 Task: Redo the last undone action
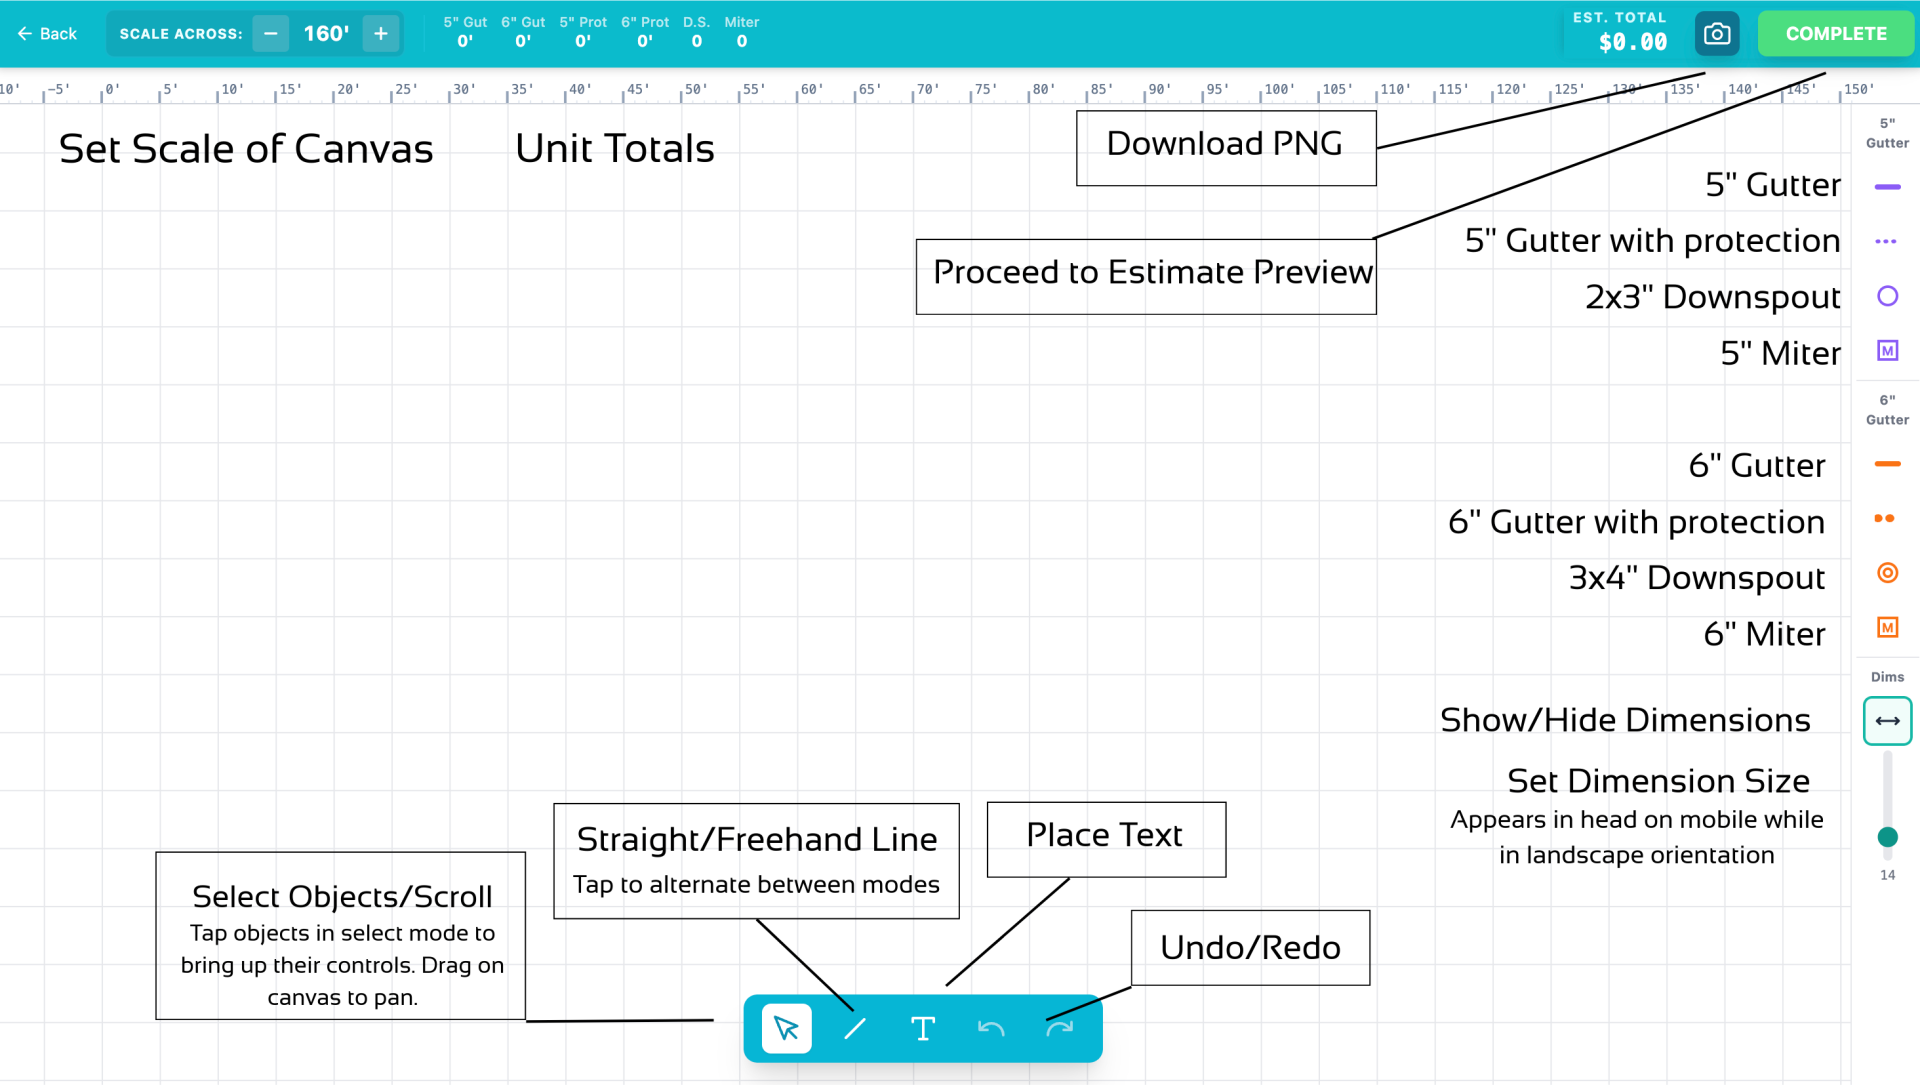pyautogui.click(x=1060, y=1028)
